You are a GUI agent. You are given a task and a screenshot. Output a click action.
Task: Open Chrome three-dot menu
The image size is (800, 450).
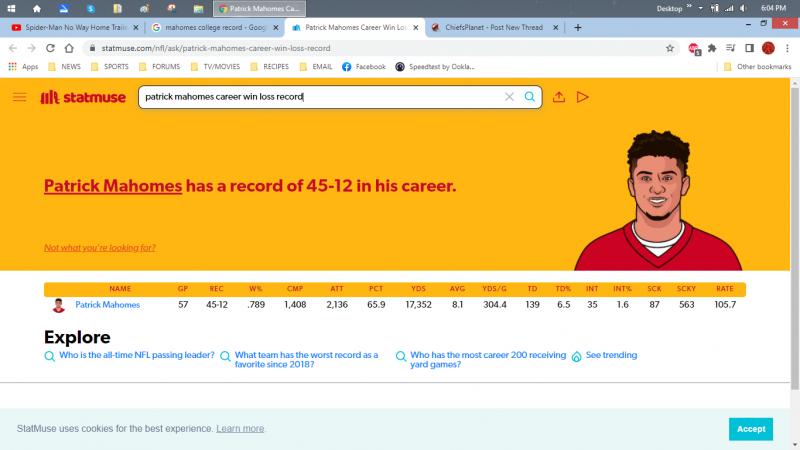click(787, 48)
